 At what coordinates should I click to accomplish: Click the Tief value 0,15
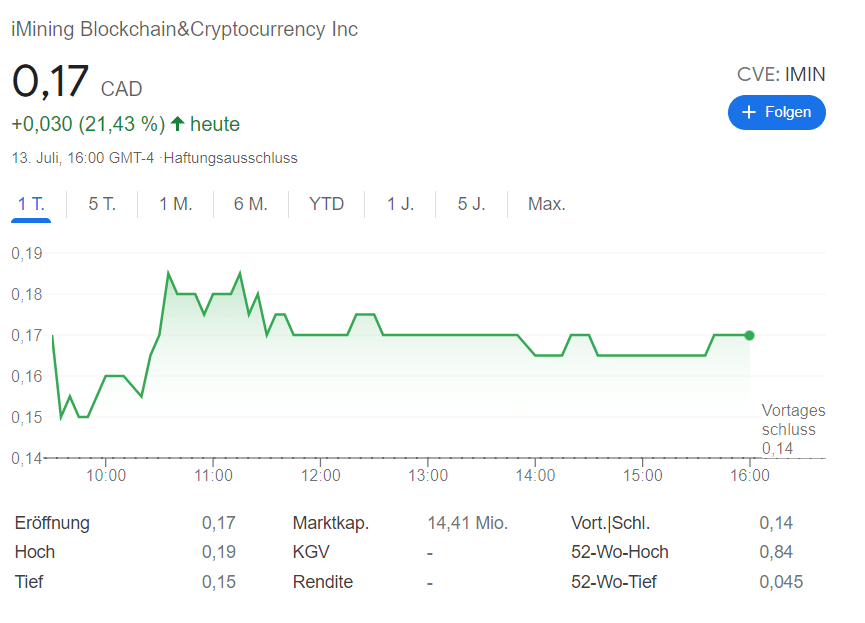point(218,582)
